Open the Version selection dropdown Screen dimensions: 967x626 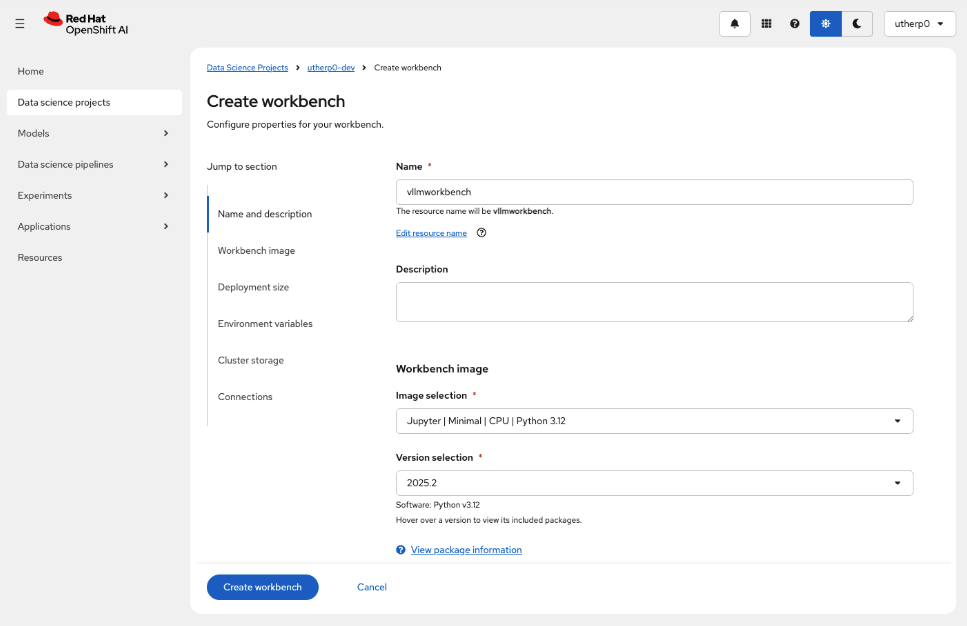point(654,483)
